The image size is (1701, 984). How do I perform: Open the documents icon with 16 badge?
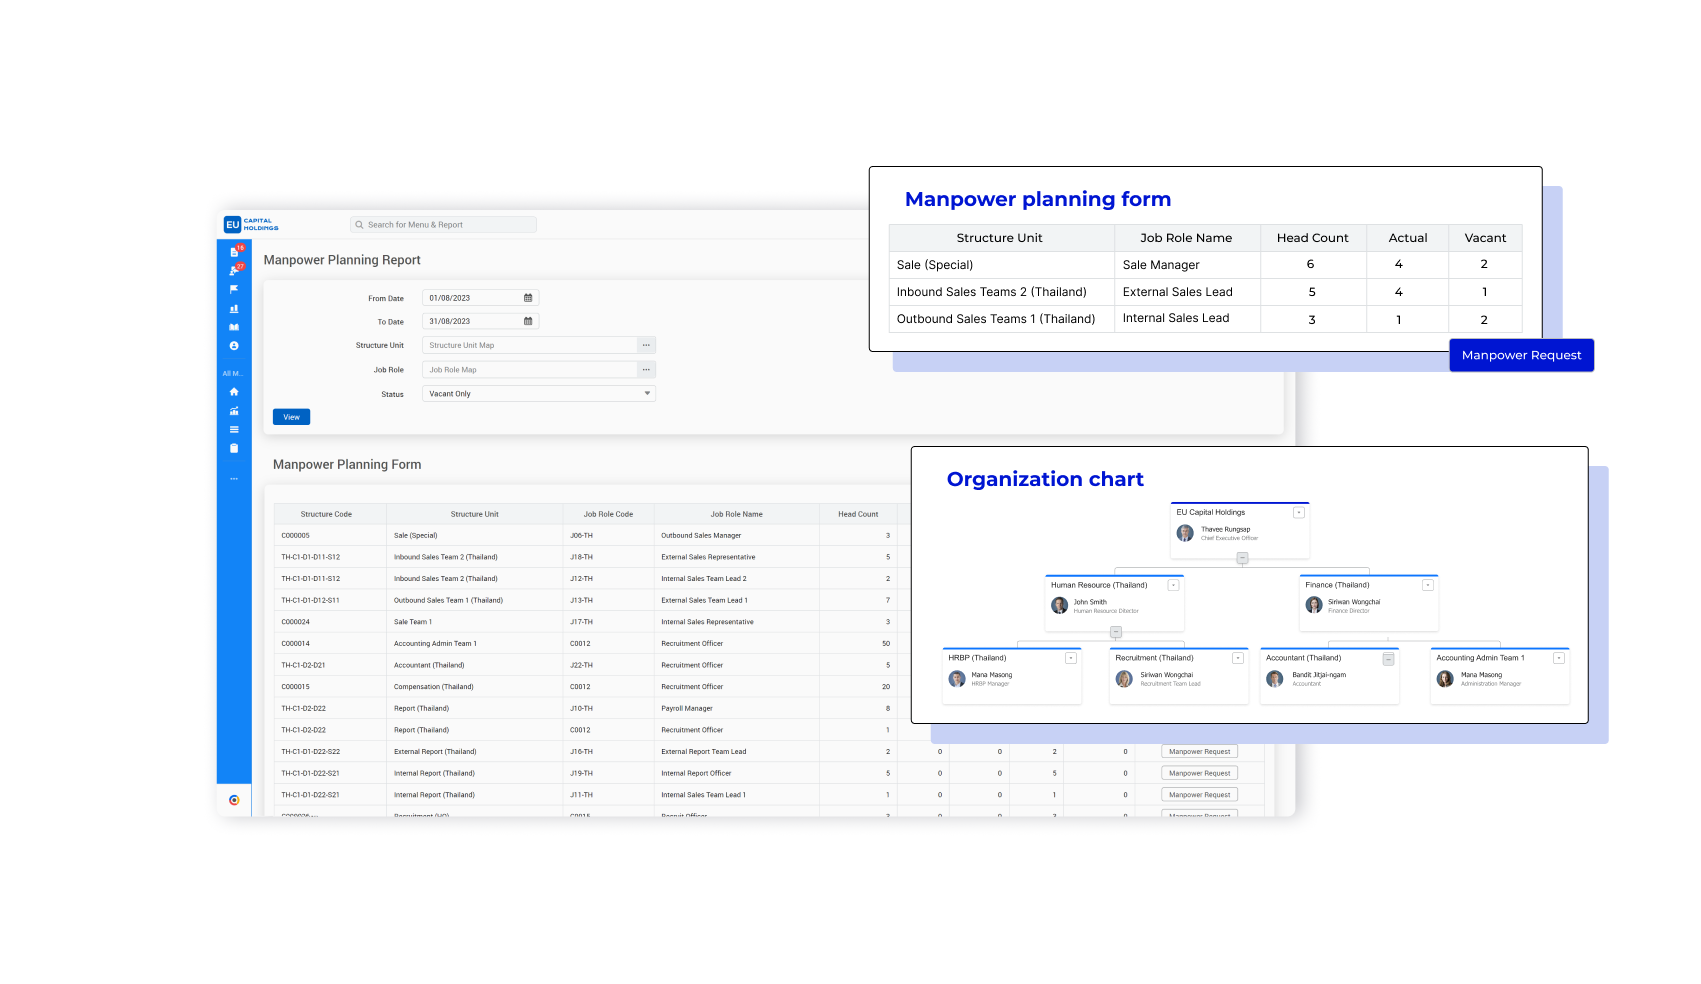pyautogui.click(x=234, y=252)
